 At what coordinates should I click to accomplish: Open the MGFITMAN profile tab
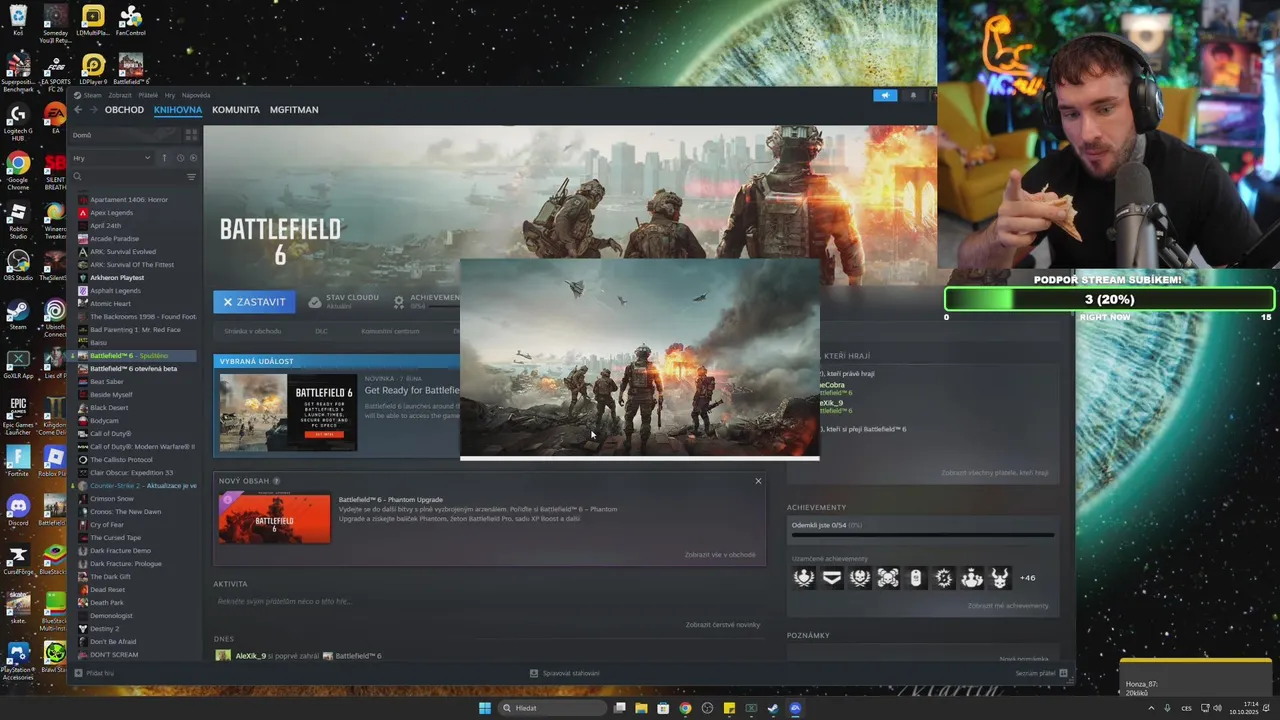pyautogui.click(x=294, y=110)
